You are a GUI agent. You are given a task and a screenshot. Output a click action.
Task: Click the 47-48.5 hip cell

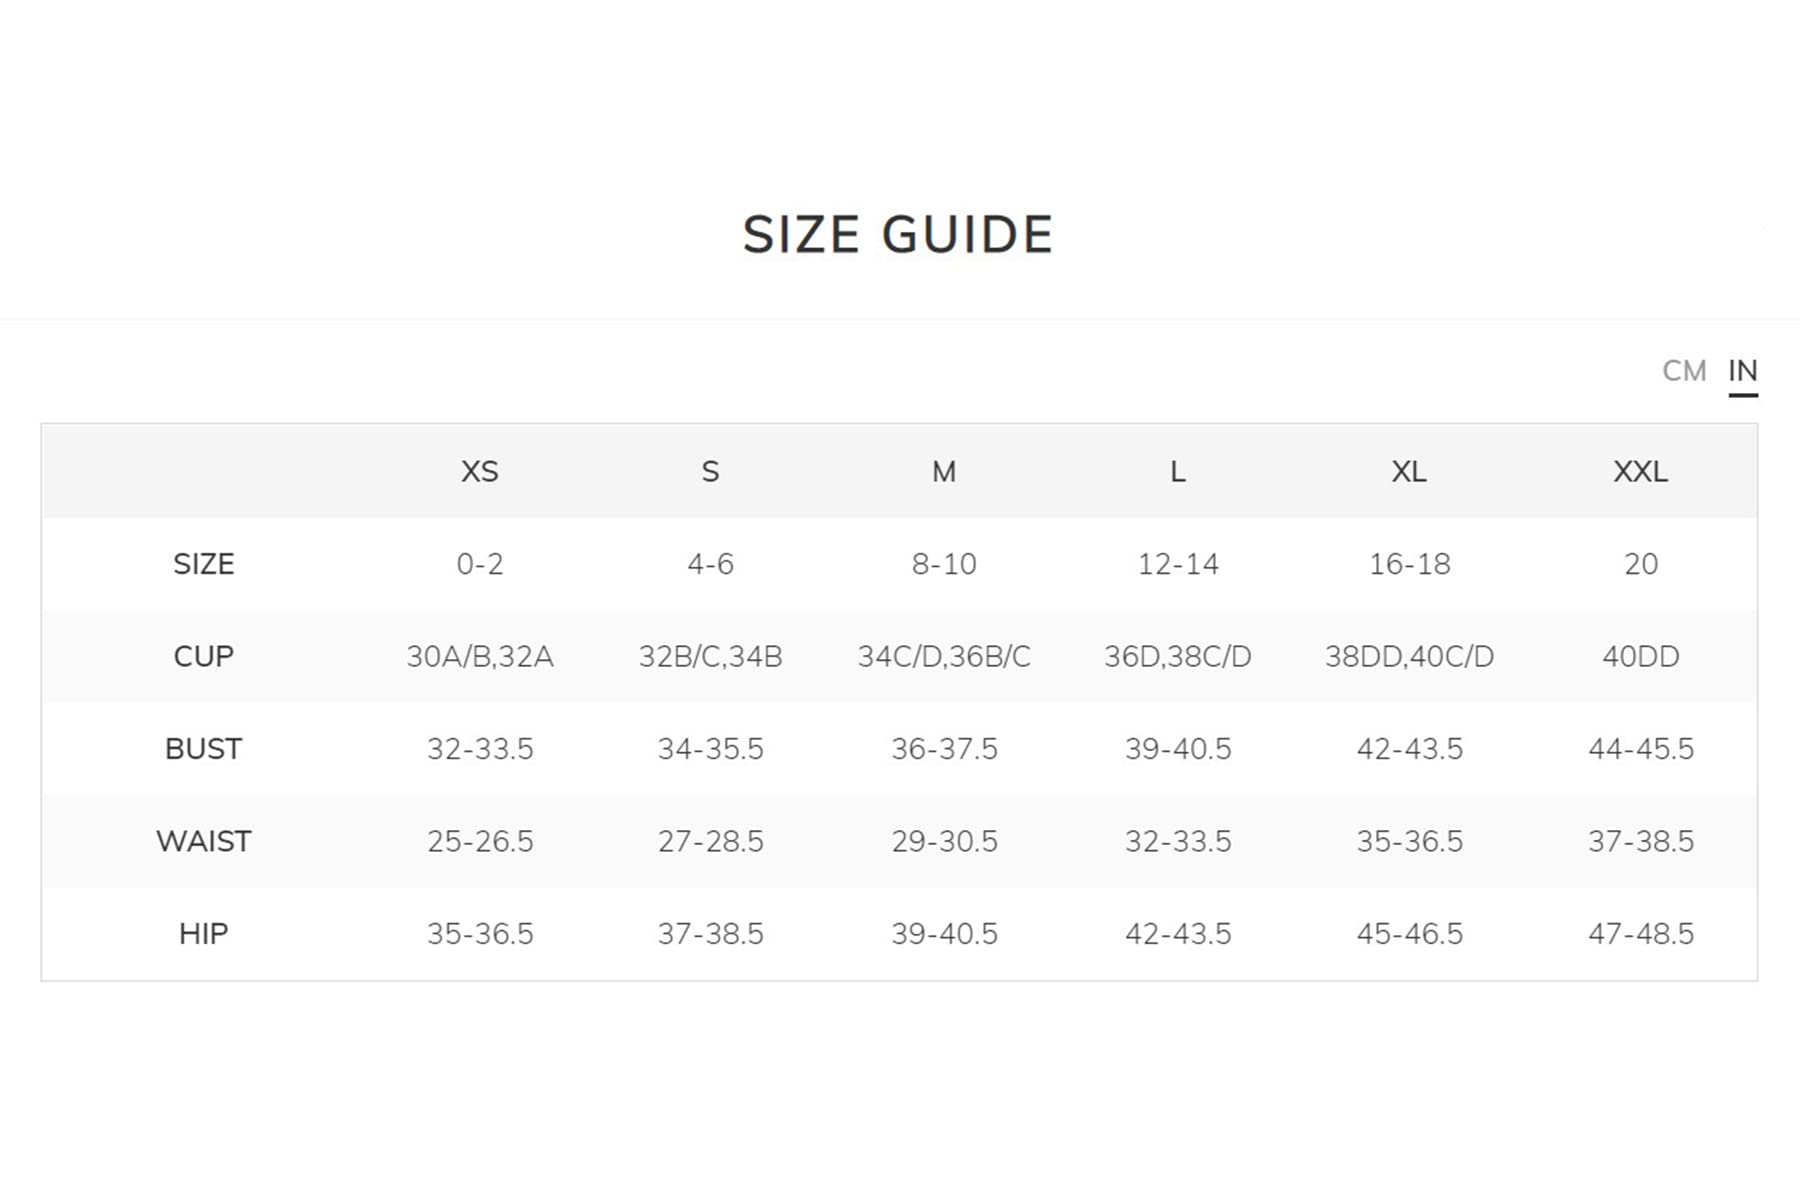point(1640,934)
